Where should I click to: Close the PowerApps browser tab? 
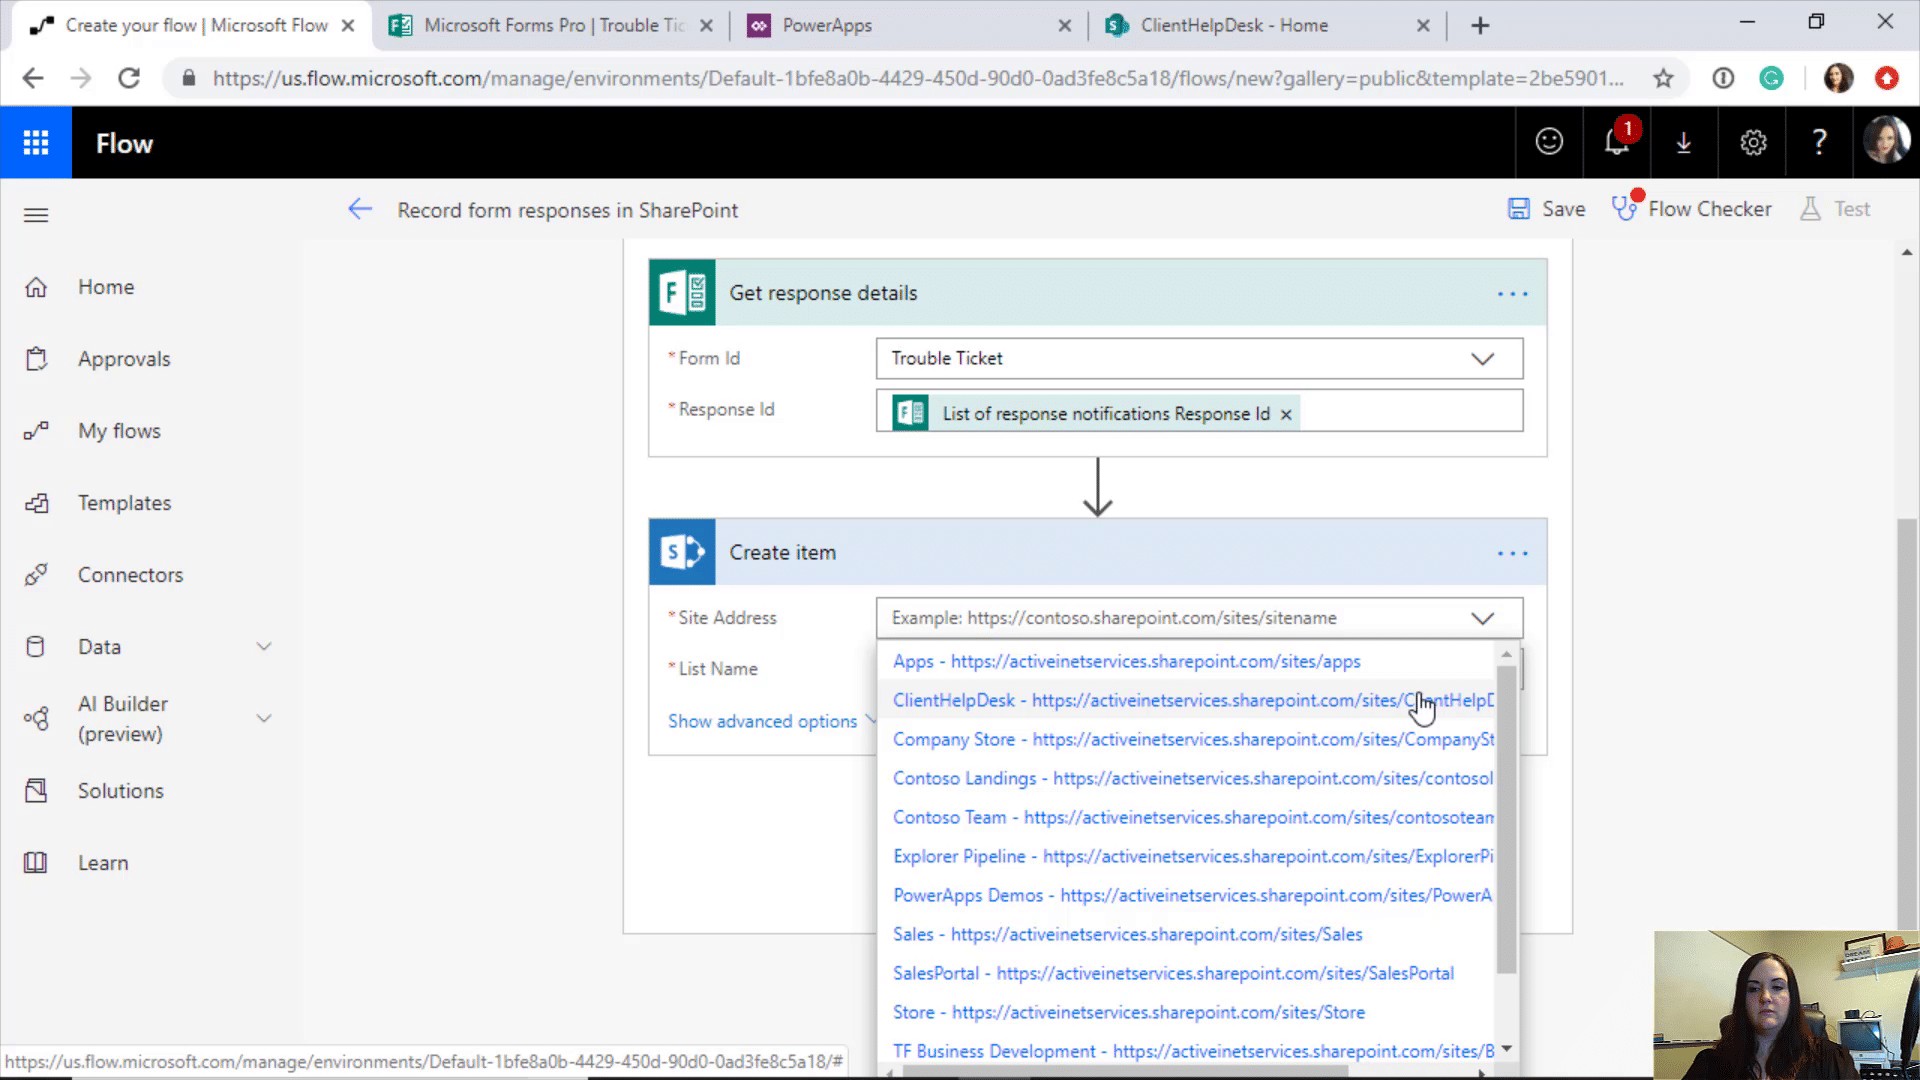[1065, 26]
